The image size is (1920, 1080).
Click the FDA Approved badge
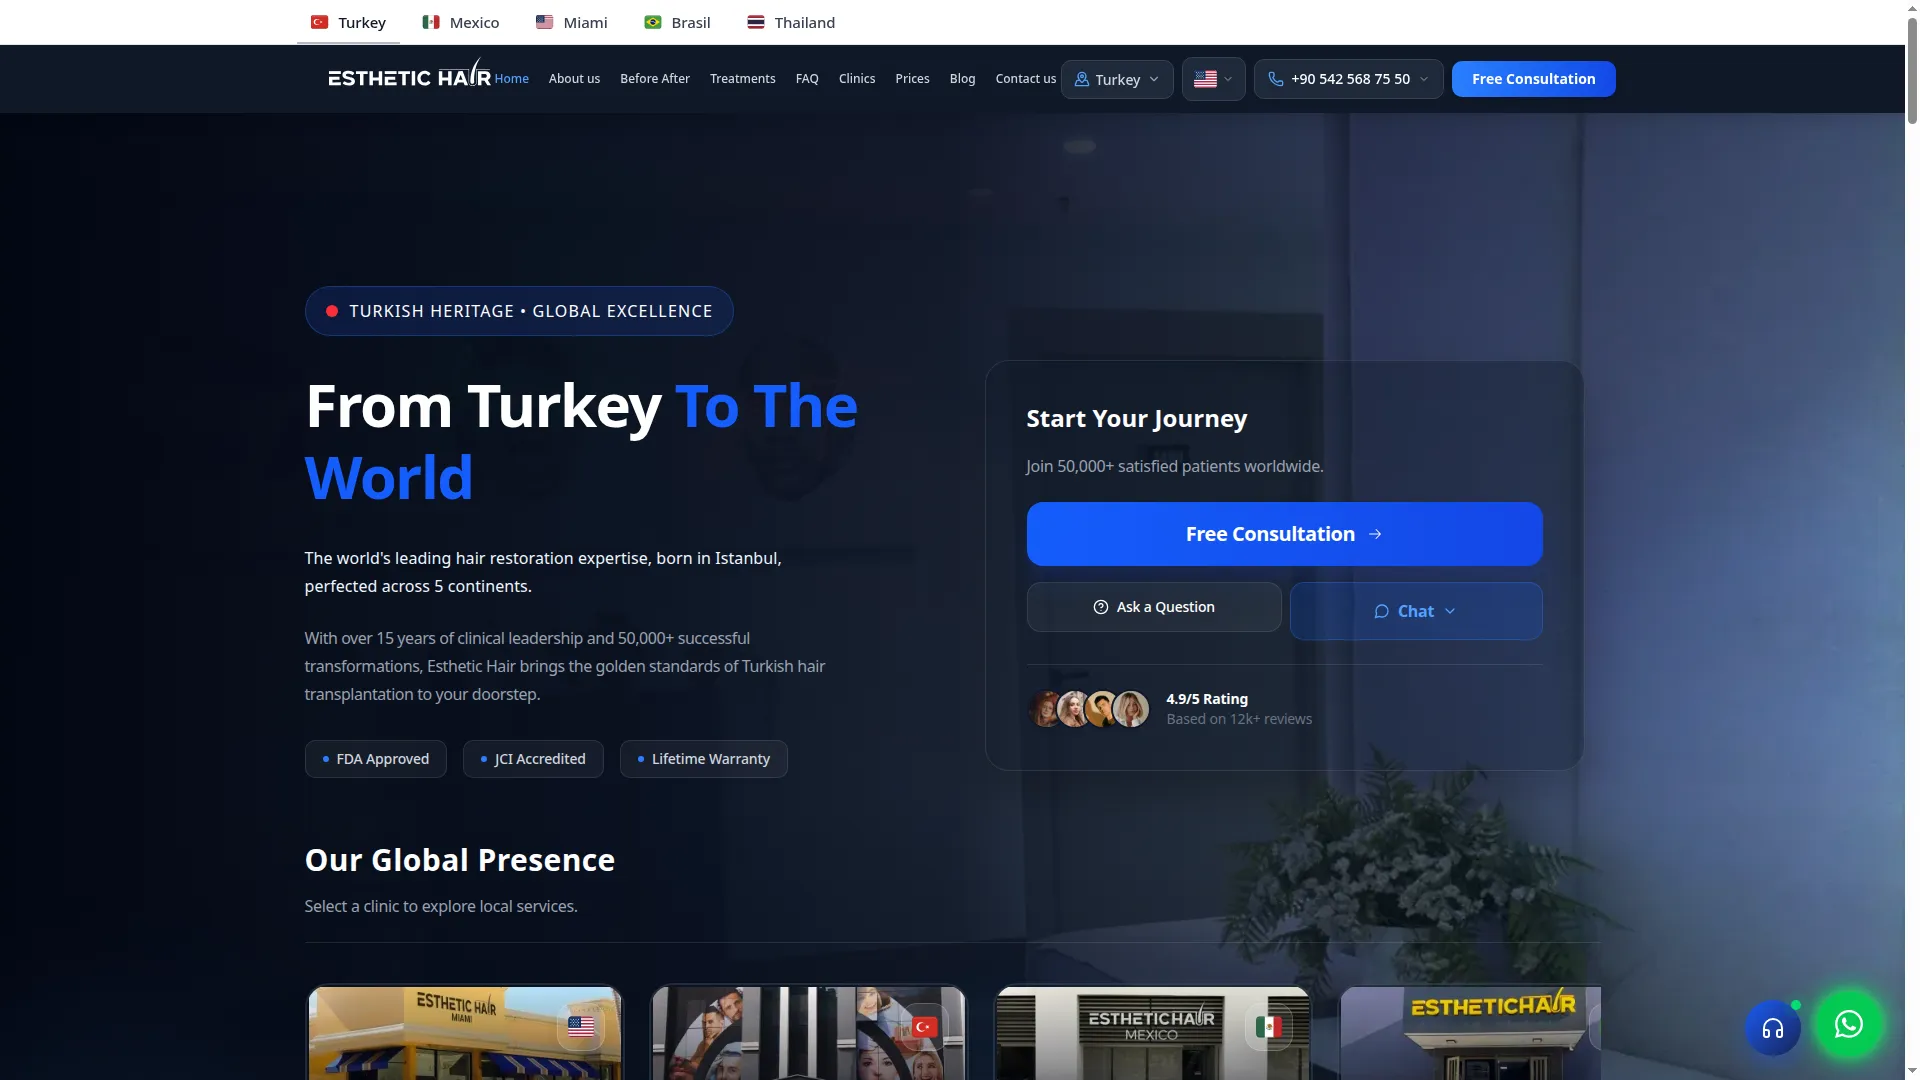click(x=376, y=759)
